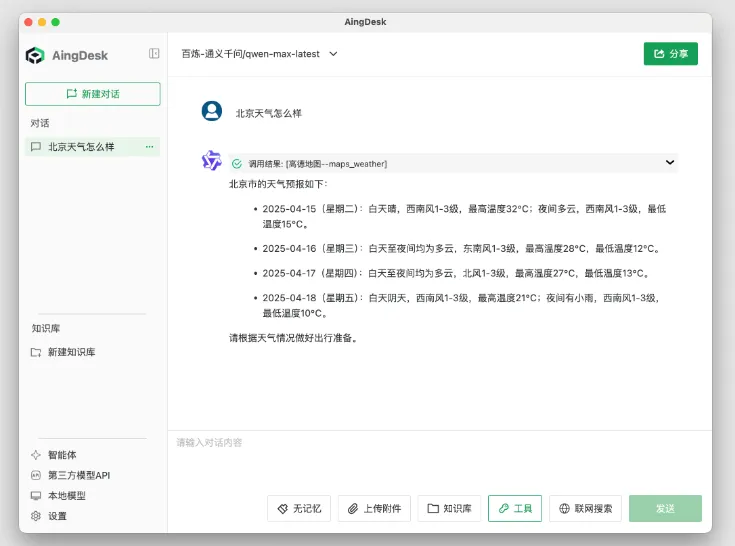Click the 2025-04-15 (星期二) forecast entry
Image resolution: width=735 pixels, height=546 pixels.
click(464, 217)
